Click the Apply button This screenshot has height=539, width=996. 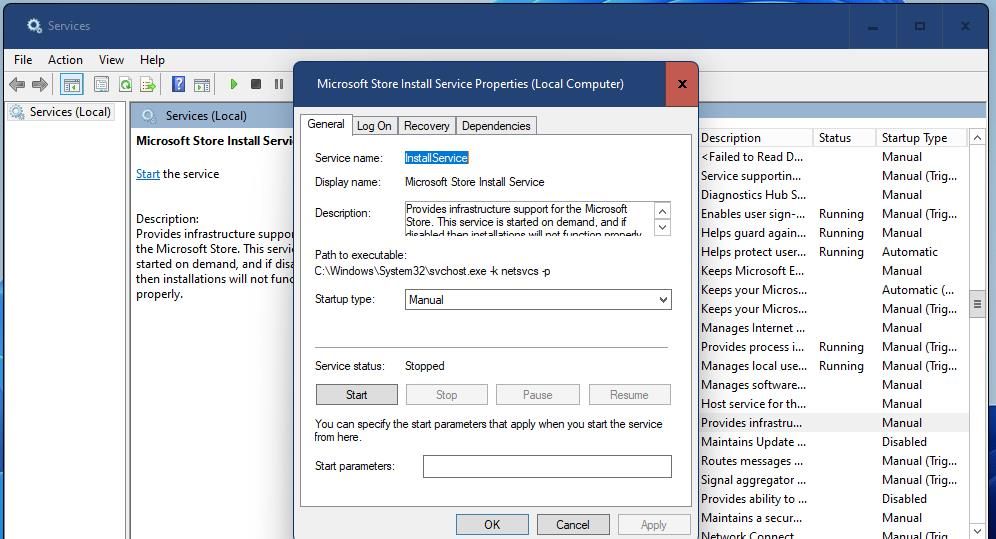pos(654,525)
